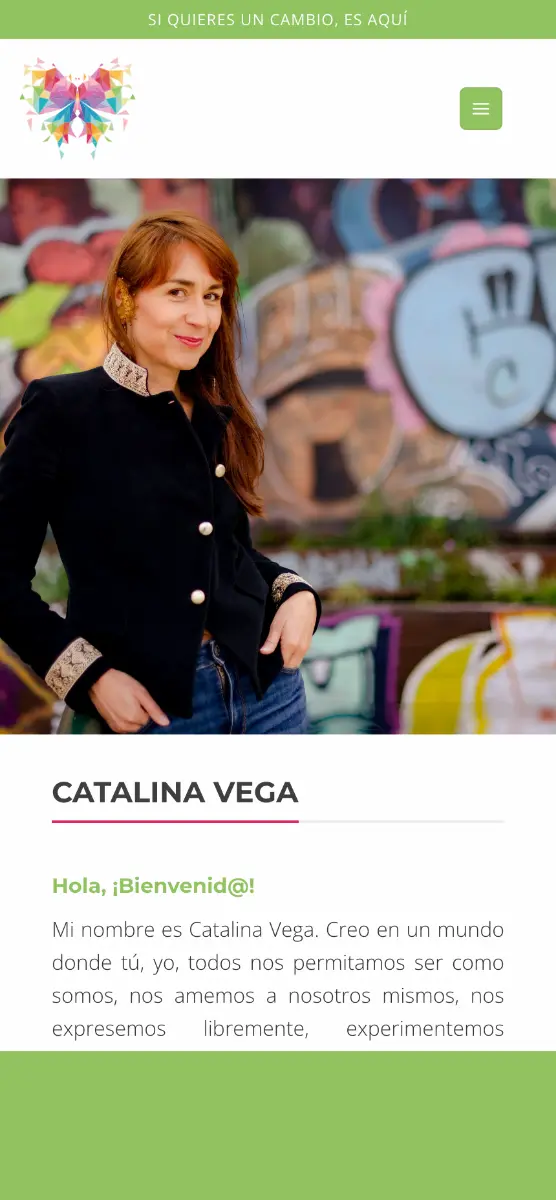The image size is (556, 1200).
Task: Click the 'SI QUIERES UN CAMBIO, ES AQUÍ' banner
Action: tap(278, 20)
